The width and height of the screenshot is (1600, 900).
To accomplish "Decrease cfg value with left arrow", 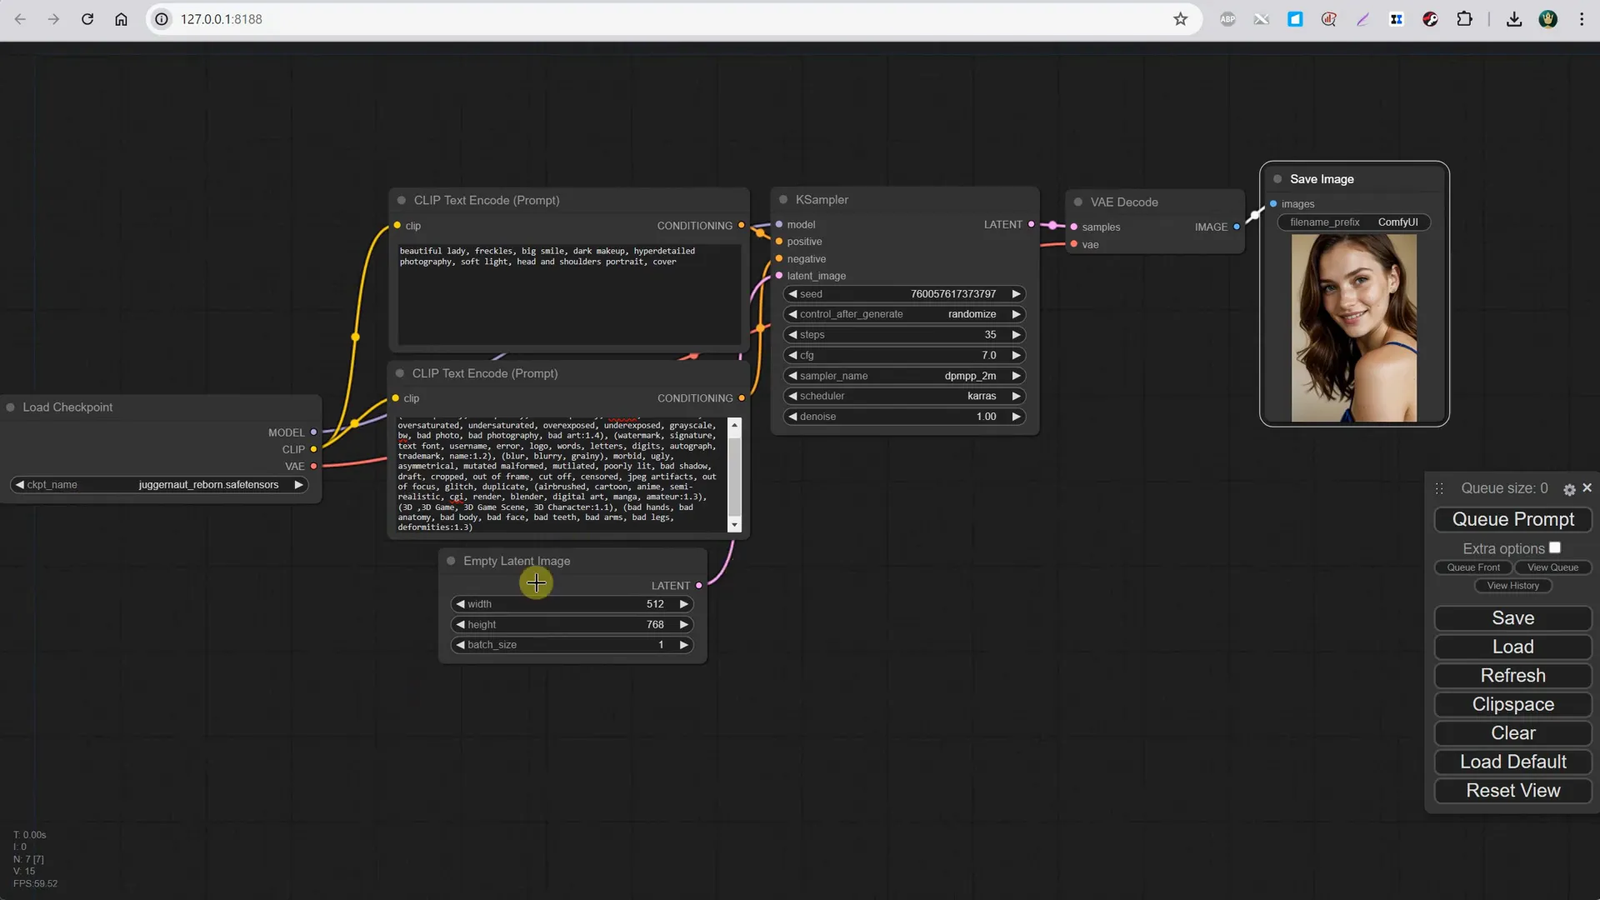I will [x=792, y=355].
